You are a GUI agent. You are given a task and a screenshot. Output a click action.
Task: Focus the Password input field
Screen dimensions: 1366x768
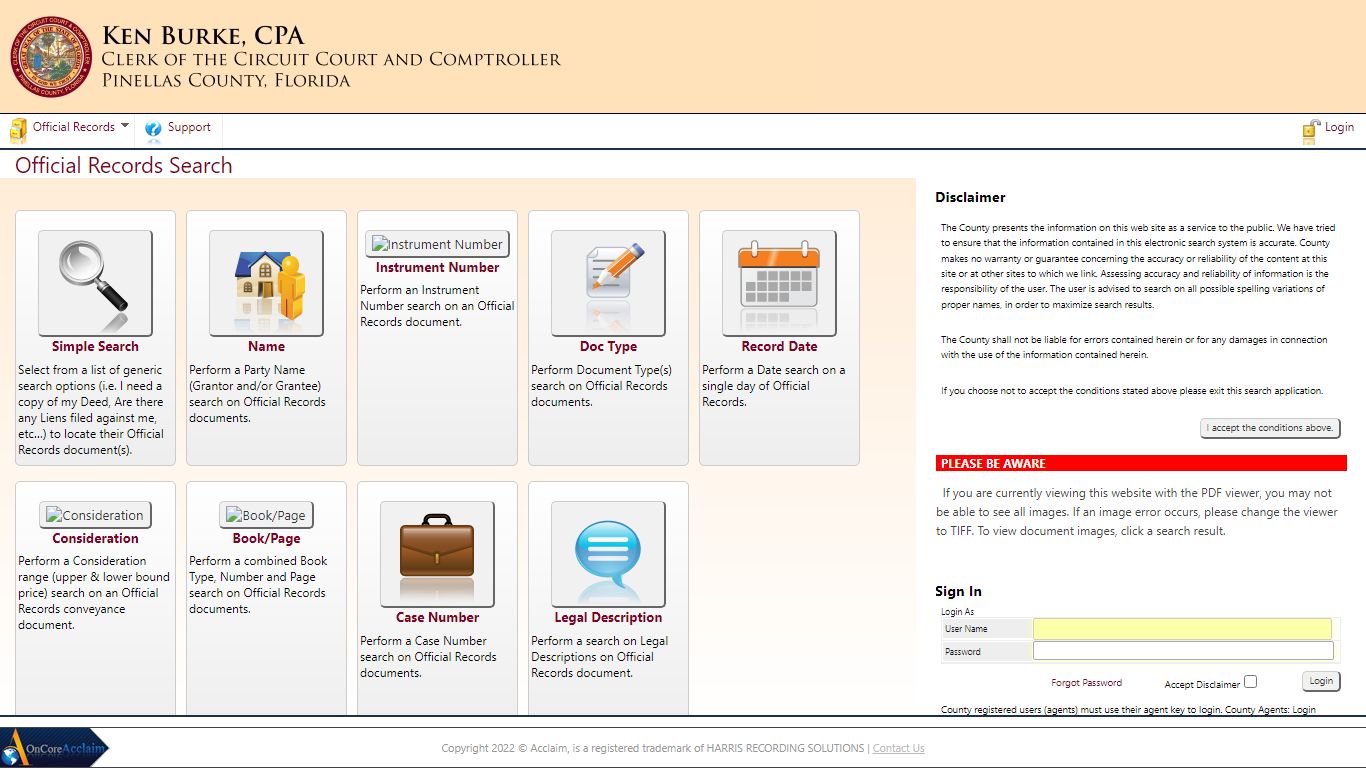pyautogui.click(x=1183, y=651)
